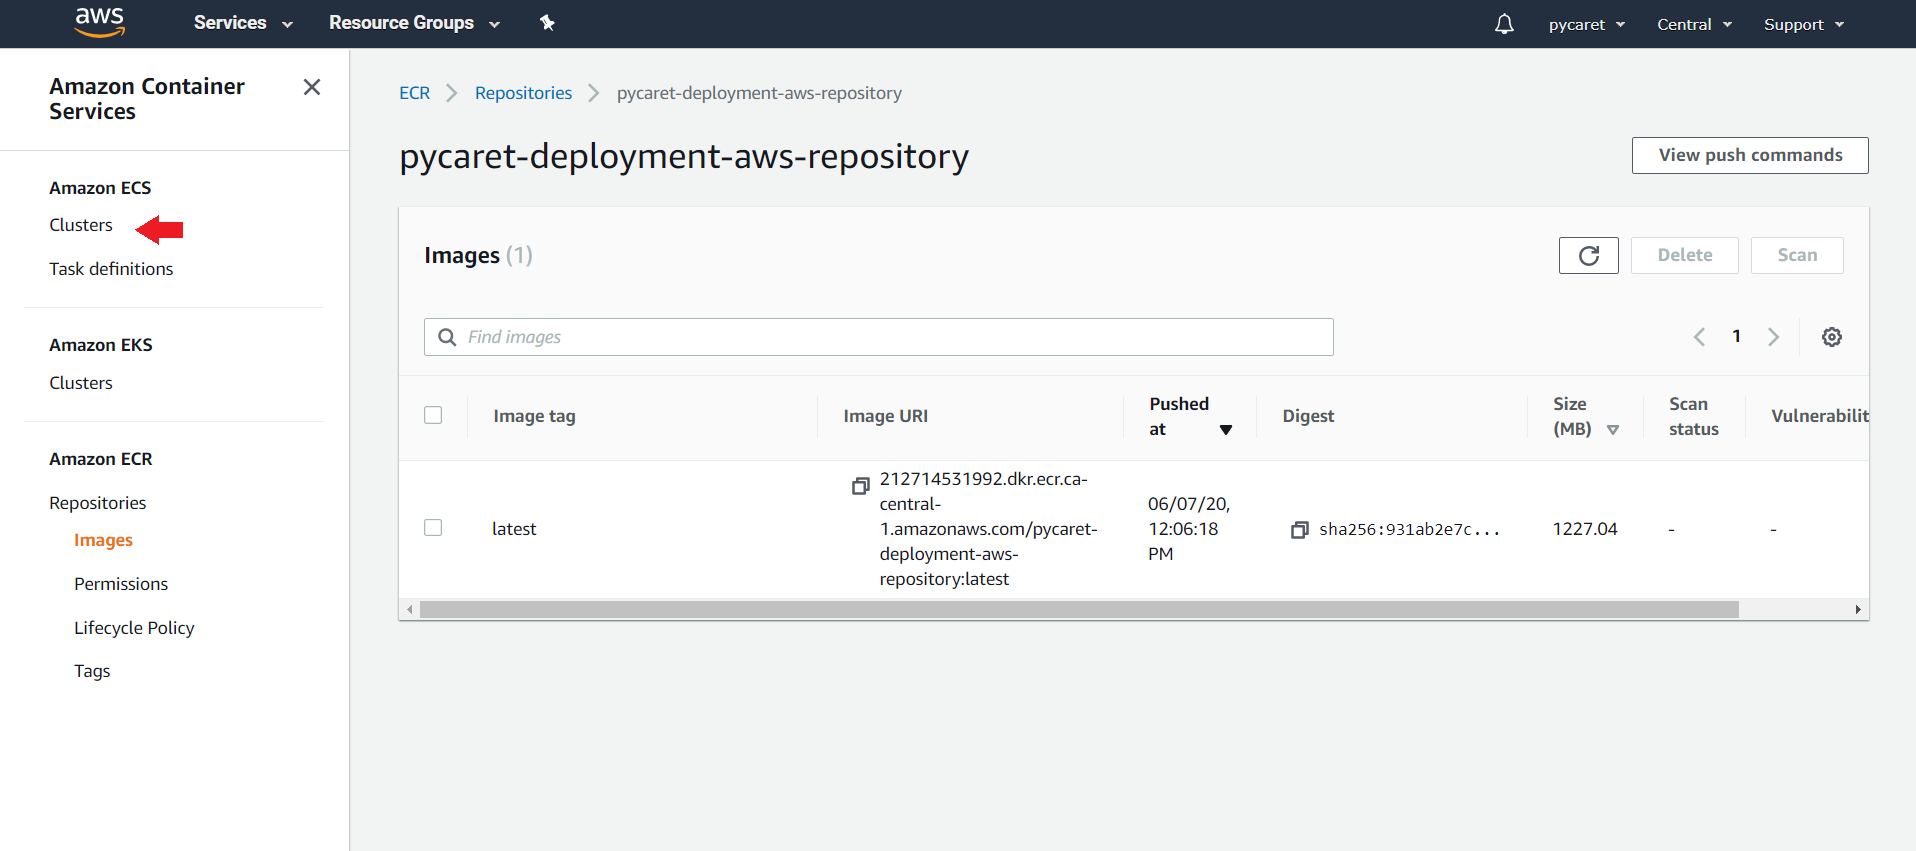Follow the Repositories breadcrumb link
The width and height of the screenshot is (1916, 851).
(x=523, y=93)
